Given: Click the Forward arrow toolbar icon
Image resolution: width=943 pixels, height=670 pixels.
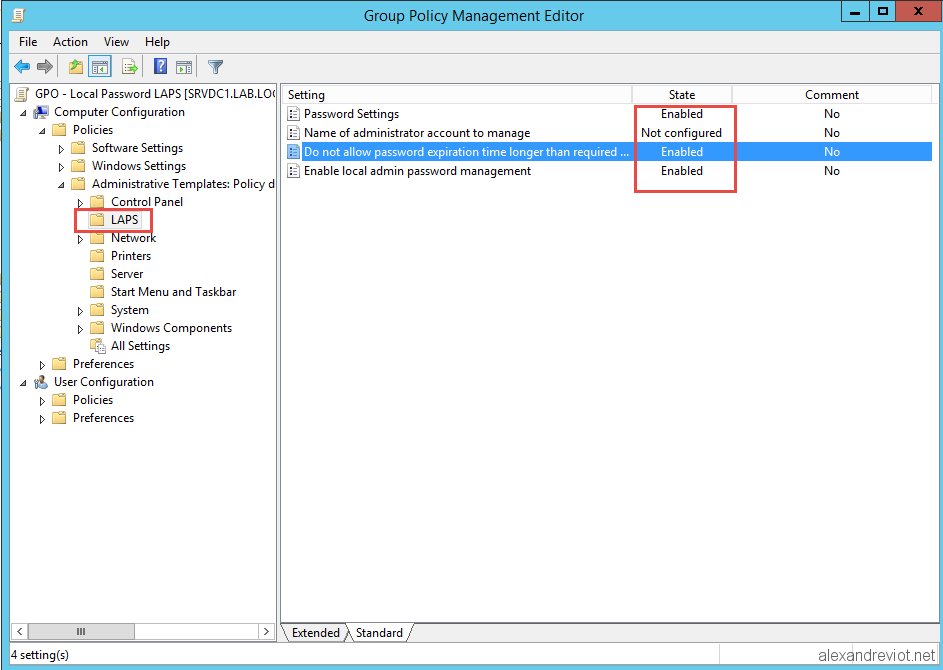Looking at the screenshot, I should (45, 66).
